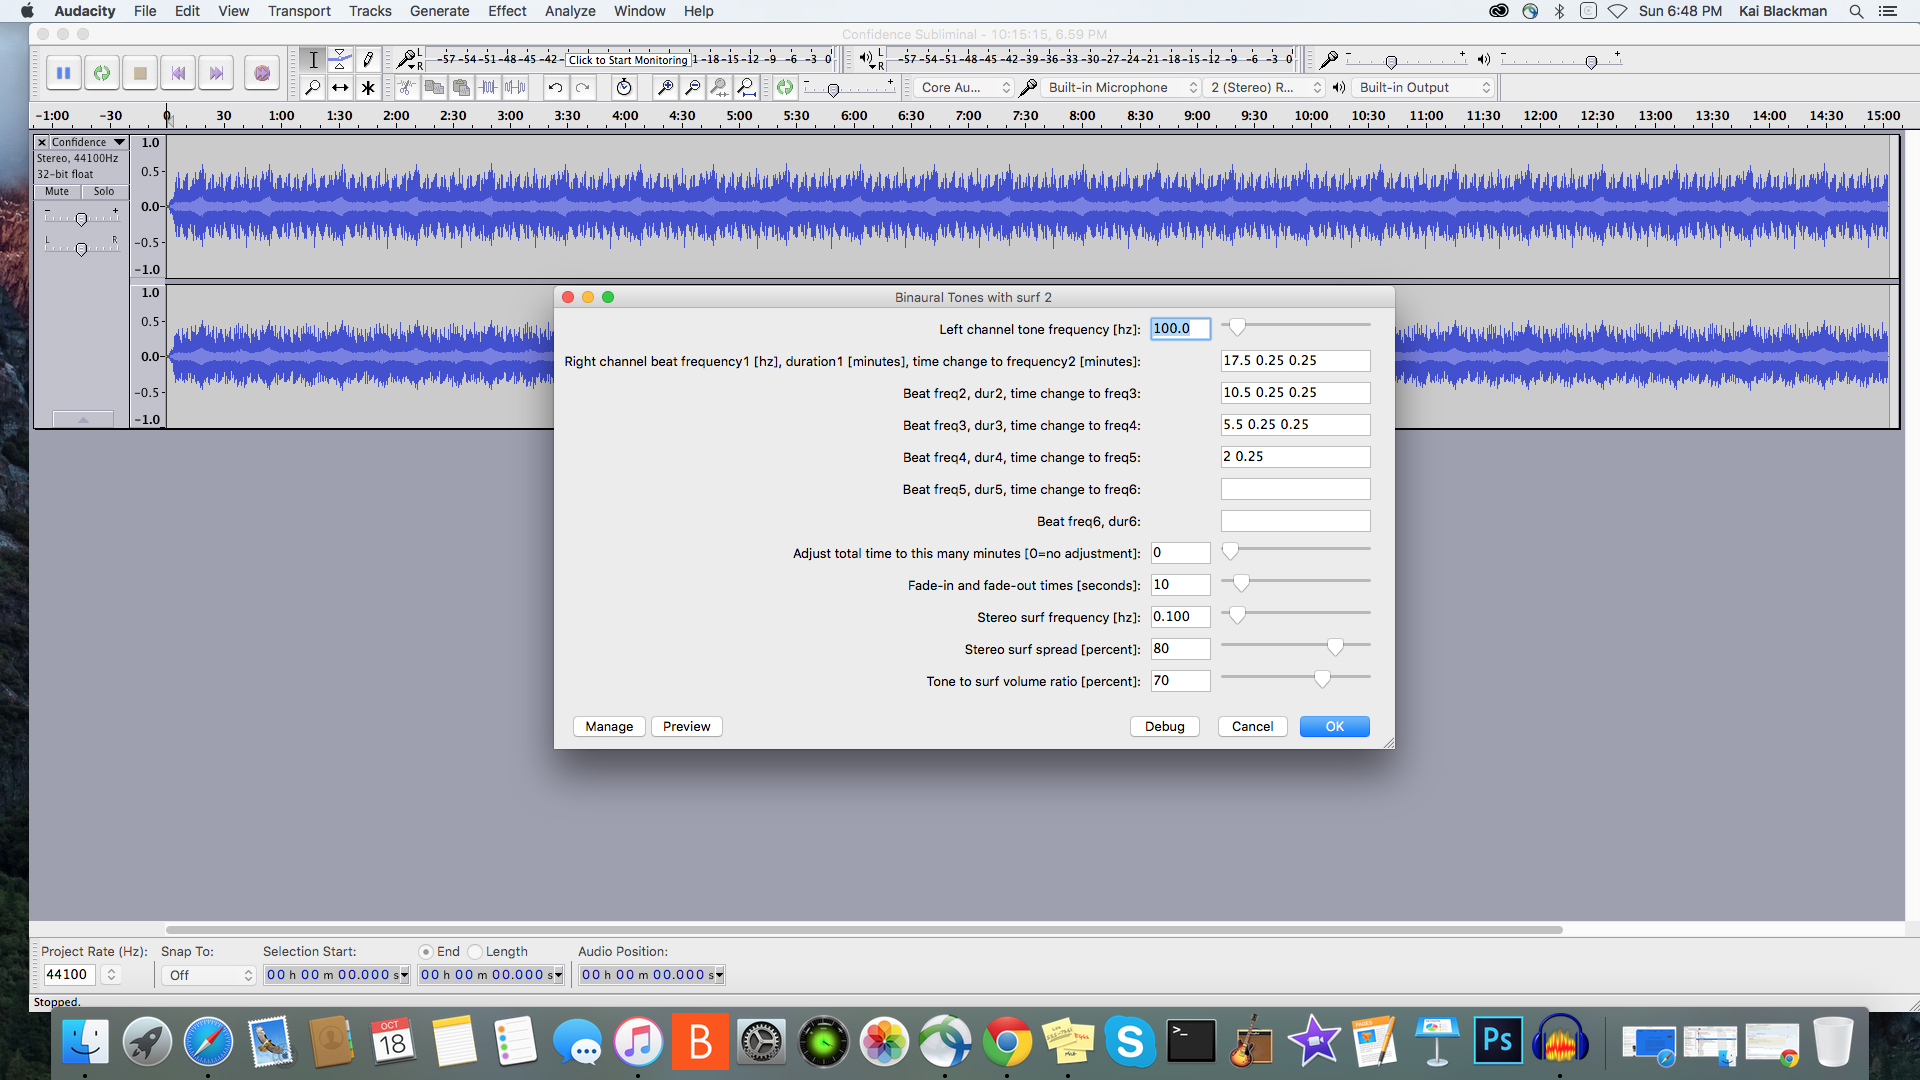
Task: Open the Analyze menu
Action: 570,11
